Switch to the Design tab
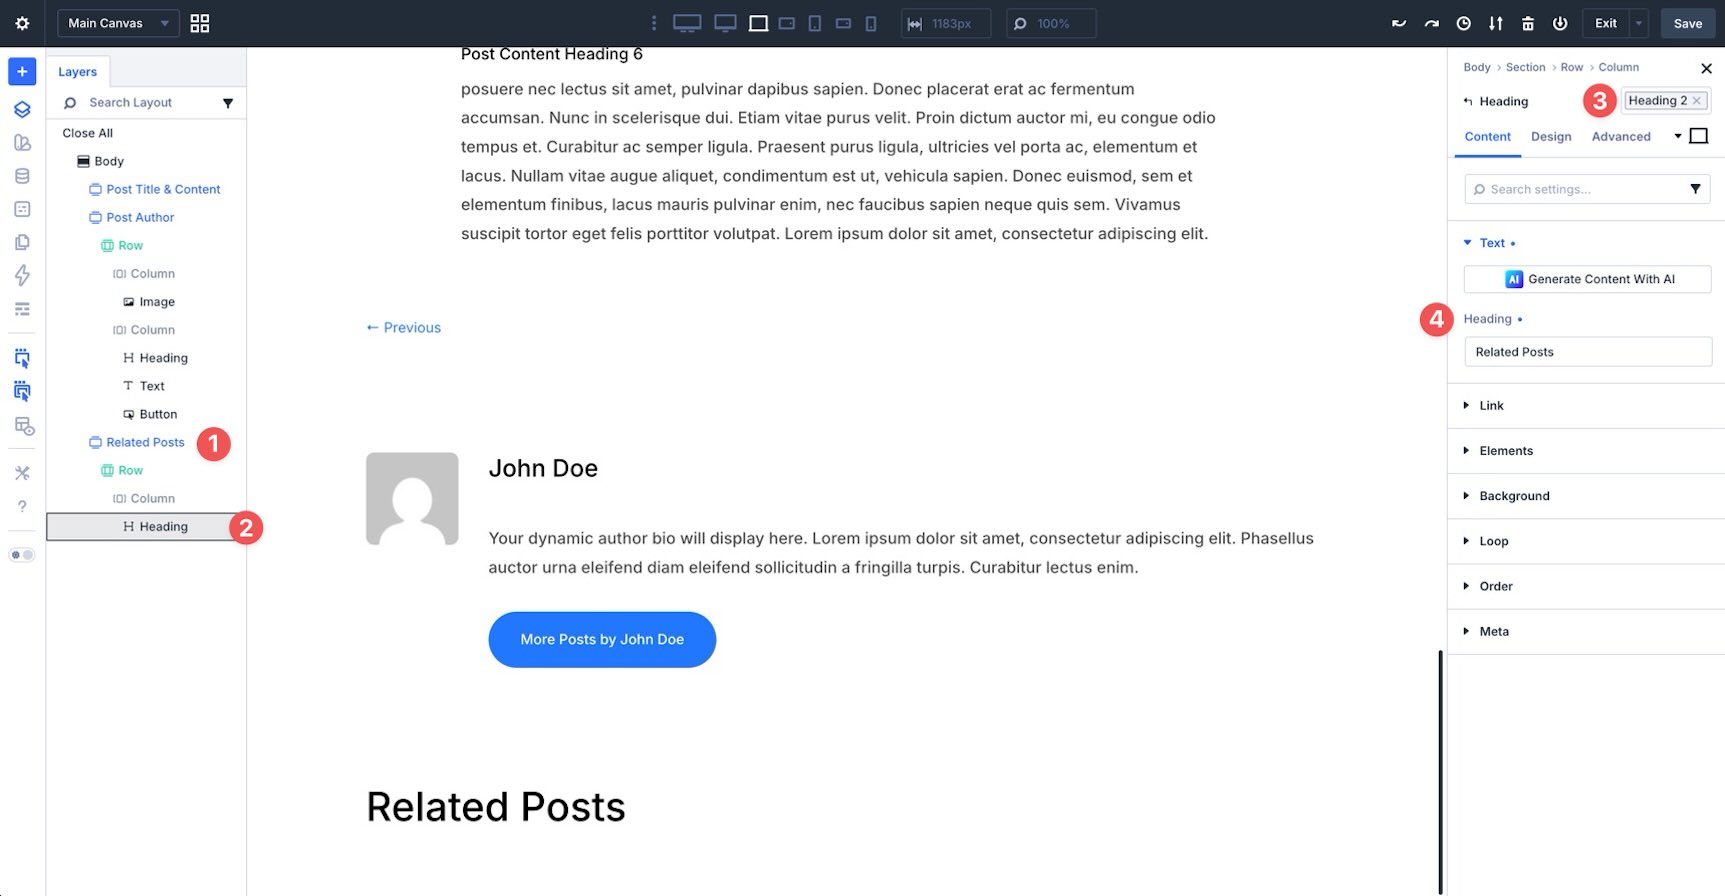Viewport: 1725px width, 896px height. coord(1551,137)
